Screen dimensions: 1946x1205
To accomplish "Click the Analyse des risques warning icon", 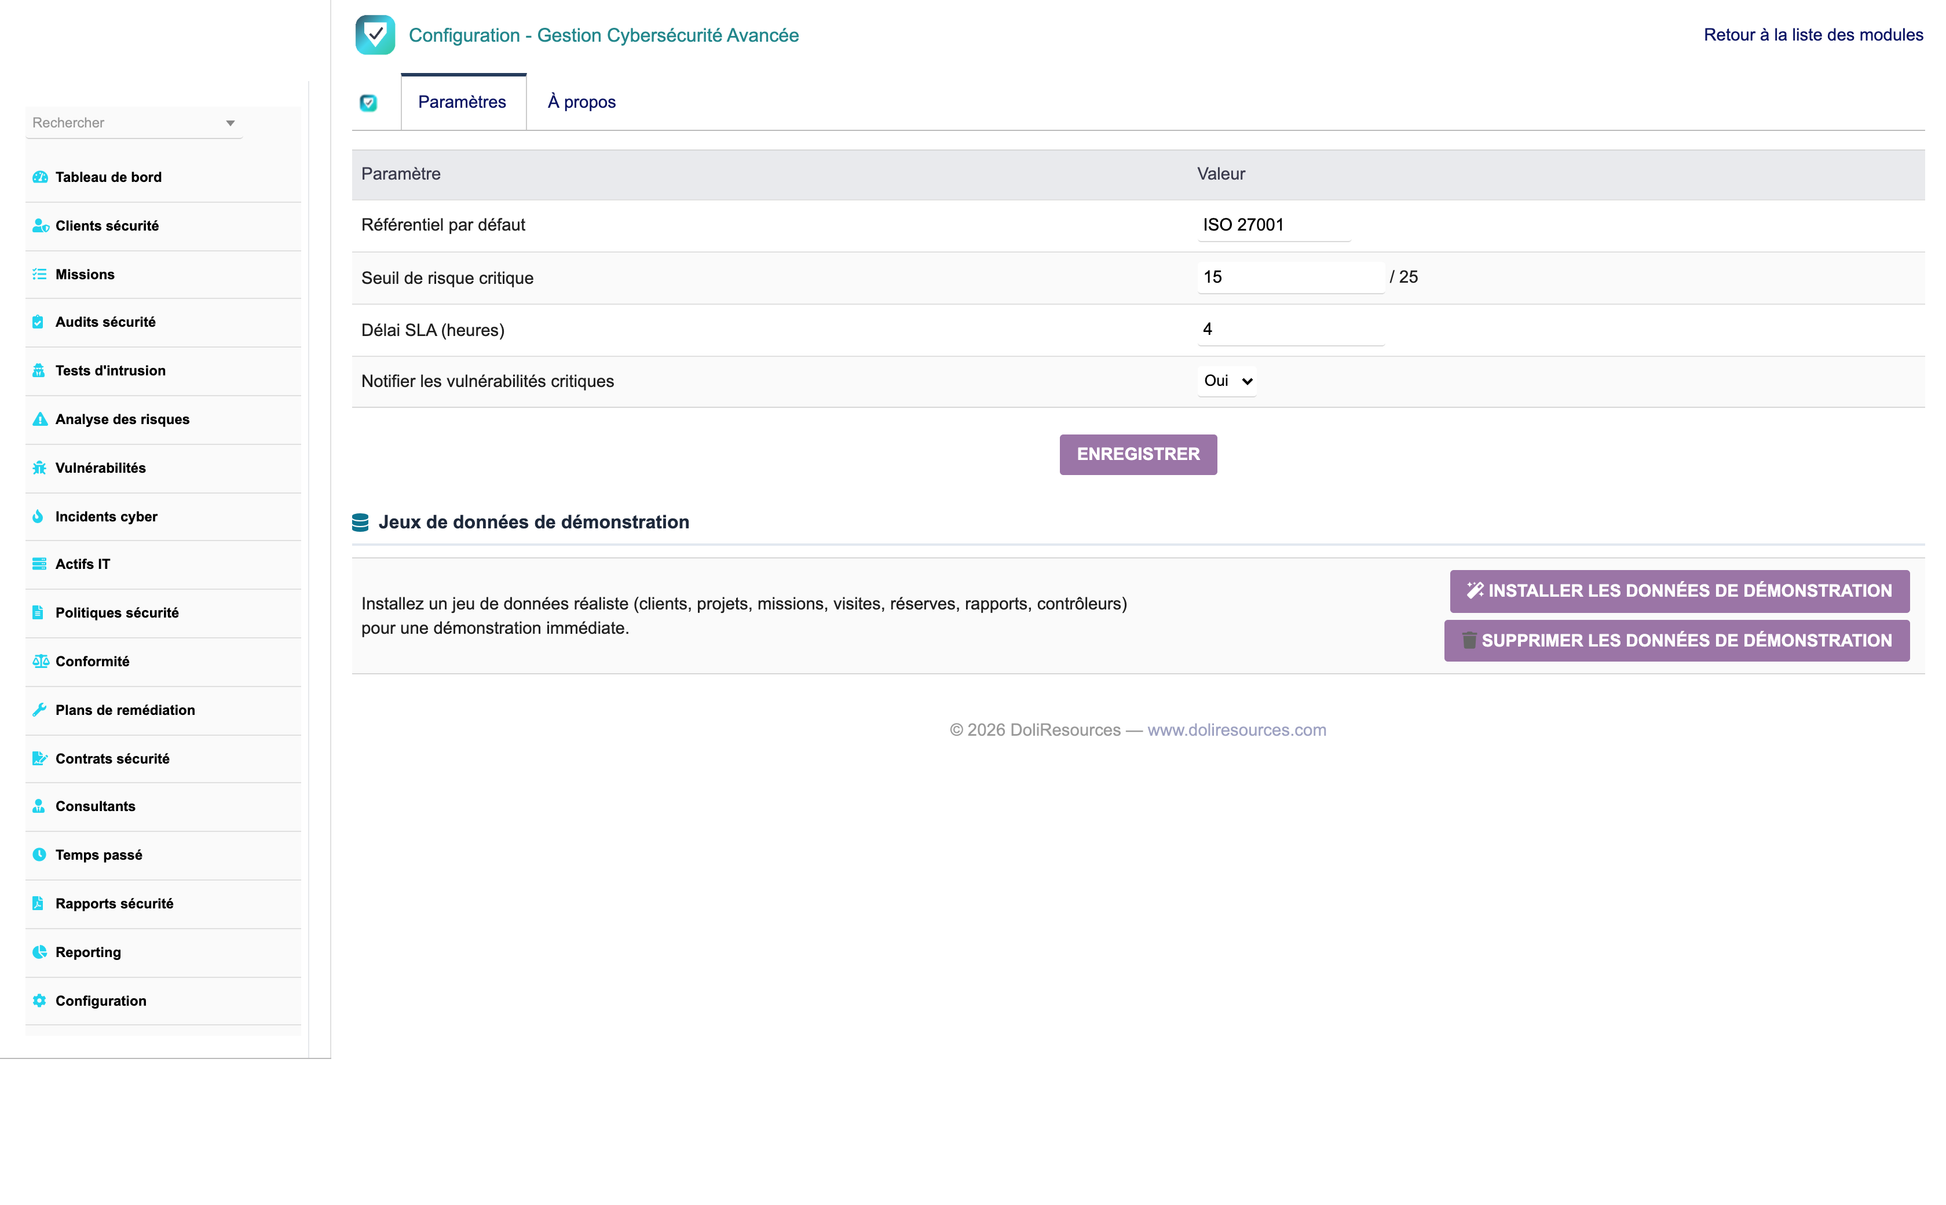I will click(40, 419).
